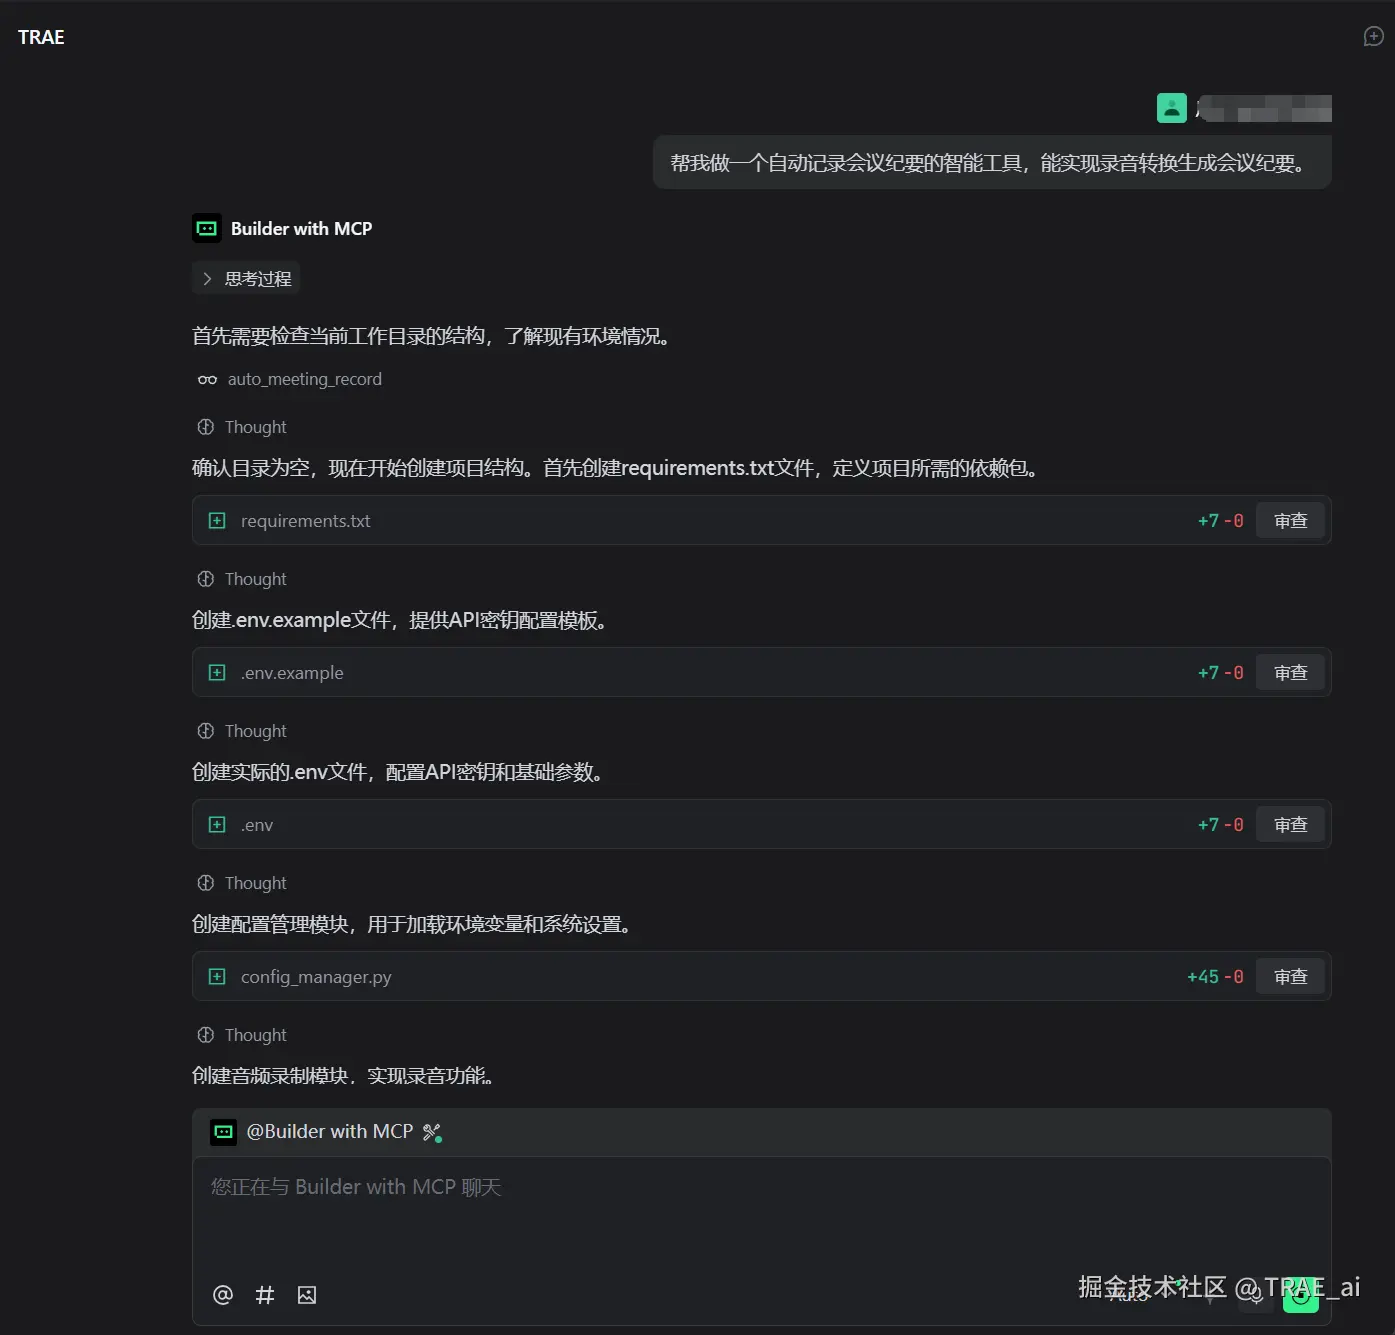1395x1335 pixels.
Task: Expand the 思考过程 section
Action: (246, 279)
